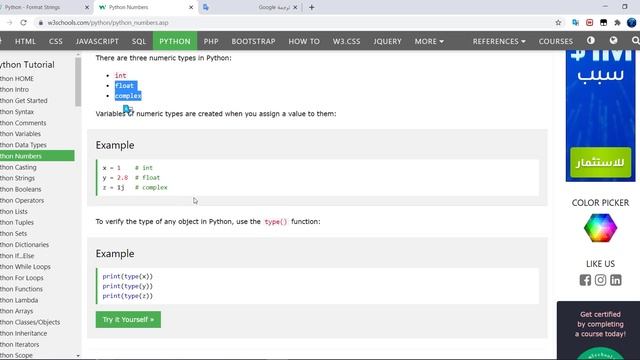Open the JAVASCRIPT tutorial in navbar
Screen dimensions: 640x360
coord(97,41)
